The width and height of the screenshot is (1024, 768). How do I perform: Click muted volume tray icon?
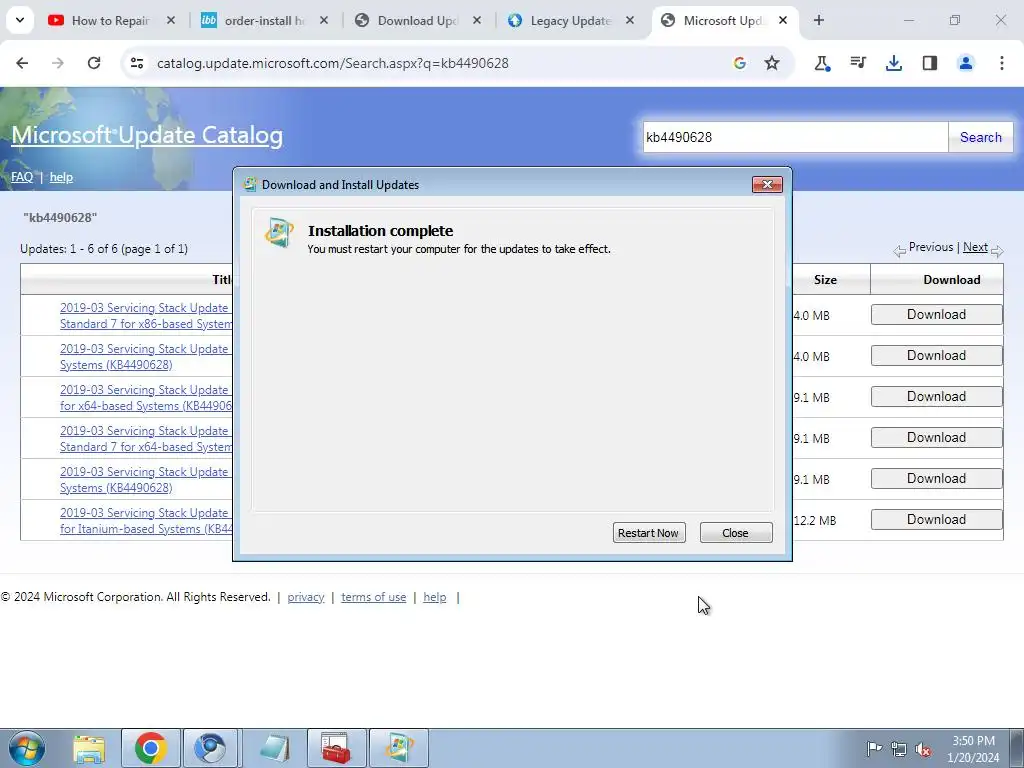[x=923, y=748]
